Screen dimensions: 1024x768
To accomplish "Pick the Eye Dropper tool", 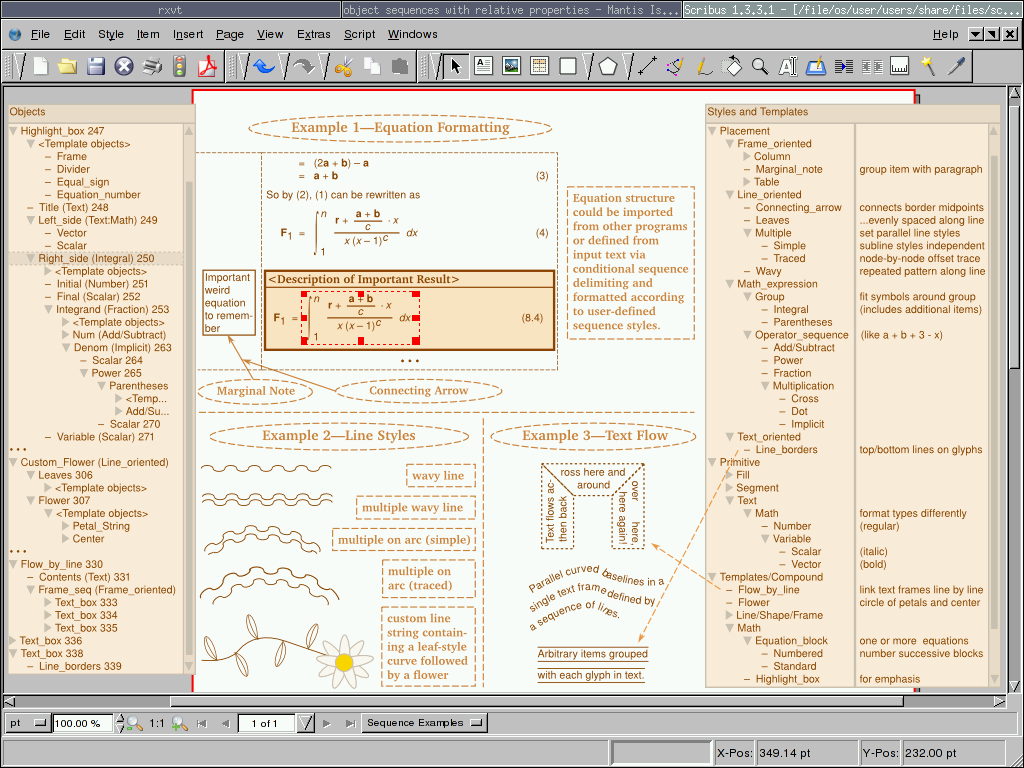I will pos(957,67).
